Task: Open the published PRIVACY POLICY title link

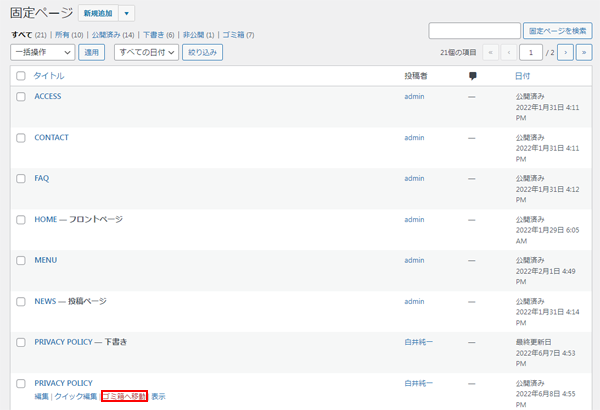Action: (64, 384)
